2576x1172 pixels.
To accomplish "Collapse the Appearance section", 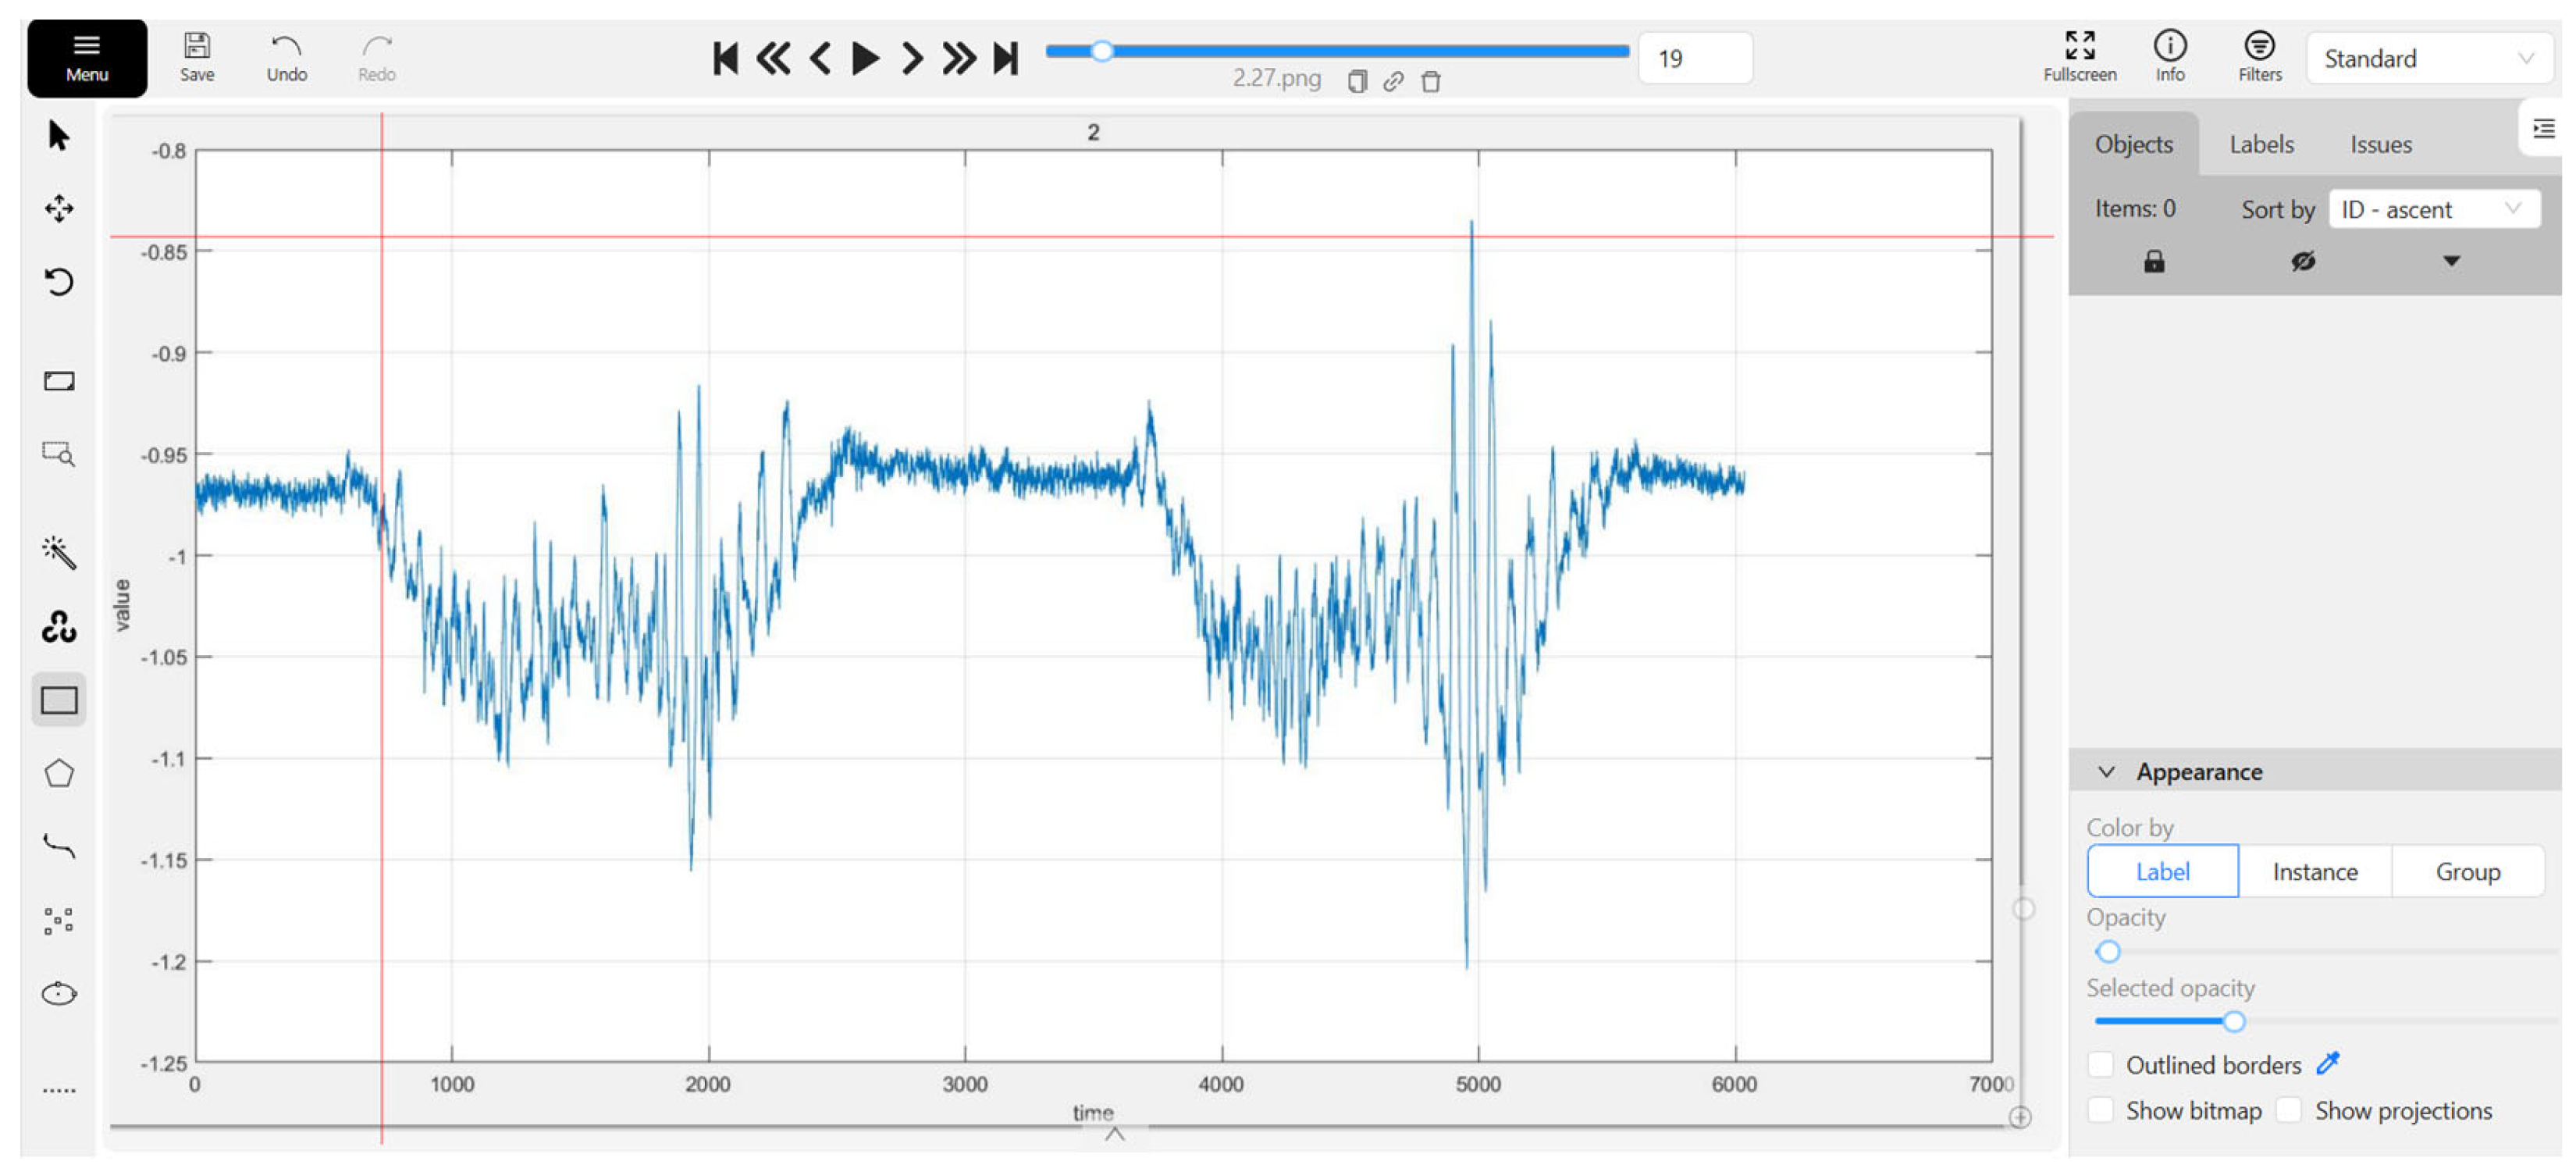I will pyautogui.click(x=2106, y=771).
